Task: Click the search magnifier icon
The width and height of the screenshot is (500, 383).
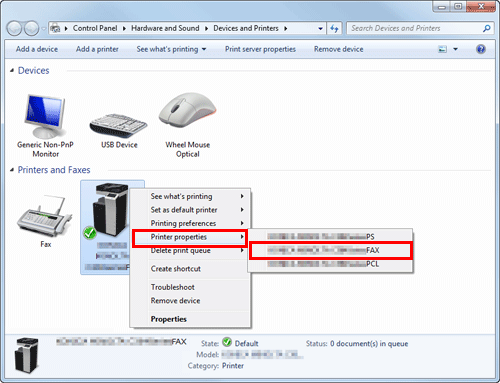Action: point(487,29)
